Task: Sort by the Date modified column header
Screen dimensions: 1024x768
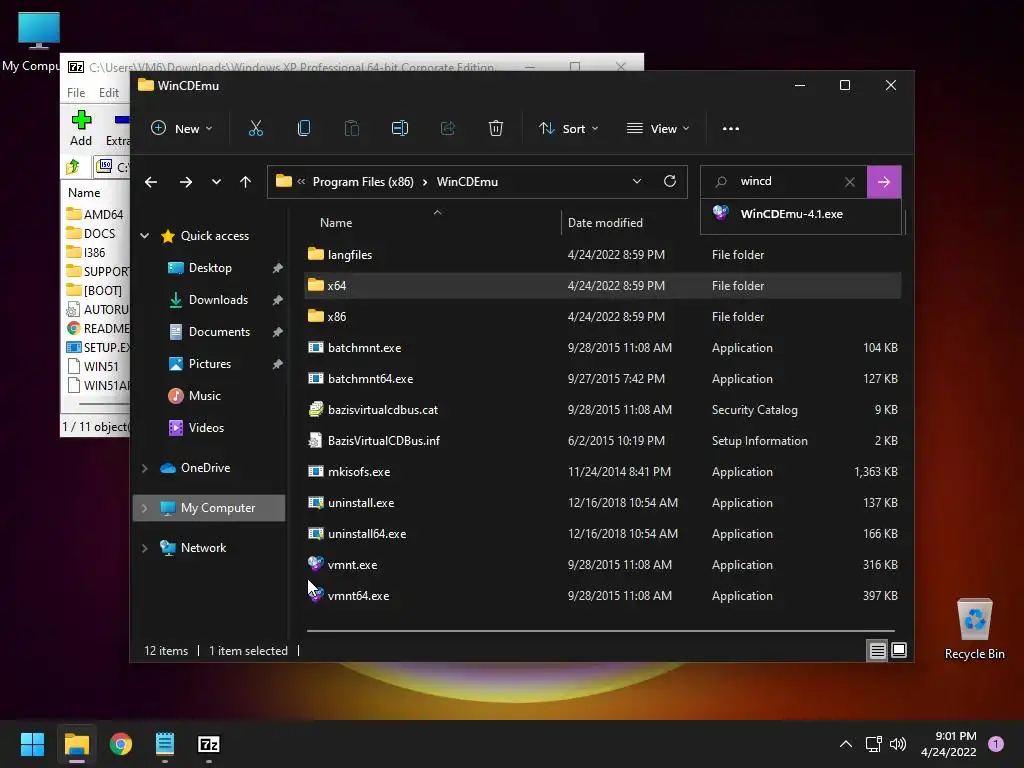Action: 605,223
